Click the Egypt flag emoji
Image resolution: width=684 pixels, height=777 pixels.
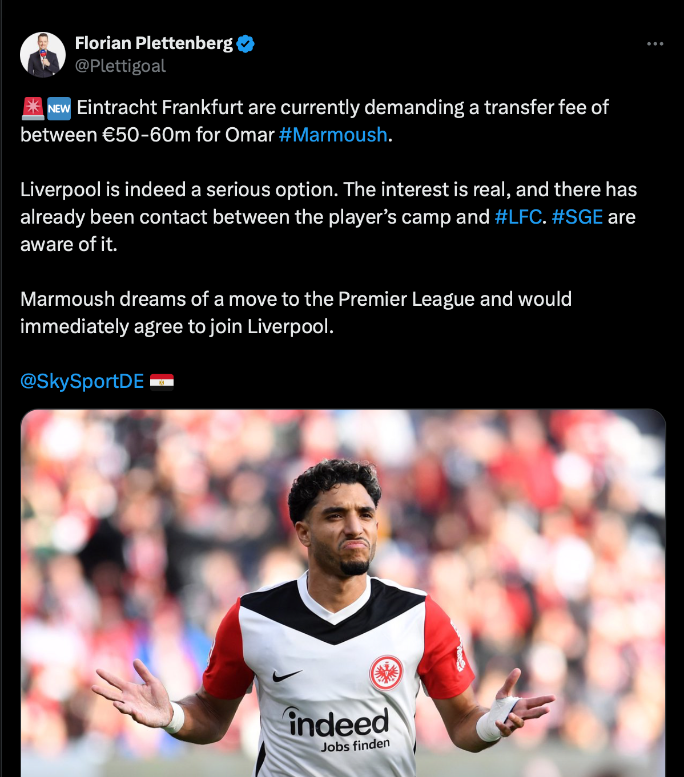[x=162, y=382]
